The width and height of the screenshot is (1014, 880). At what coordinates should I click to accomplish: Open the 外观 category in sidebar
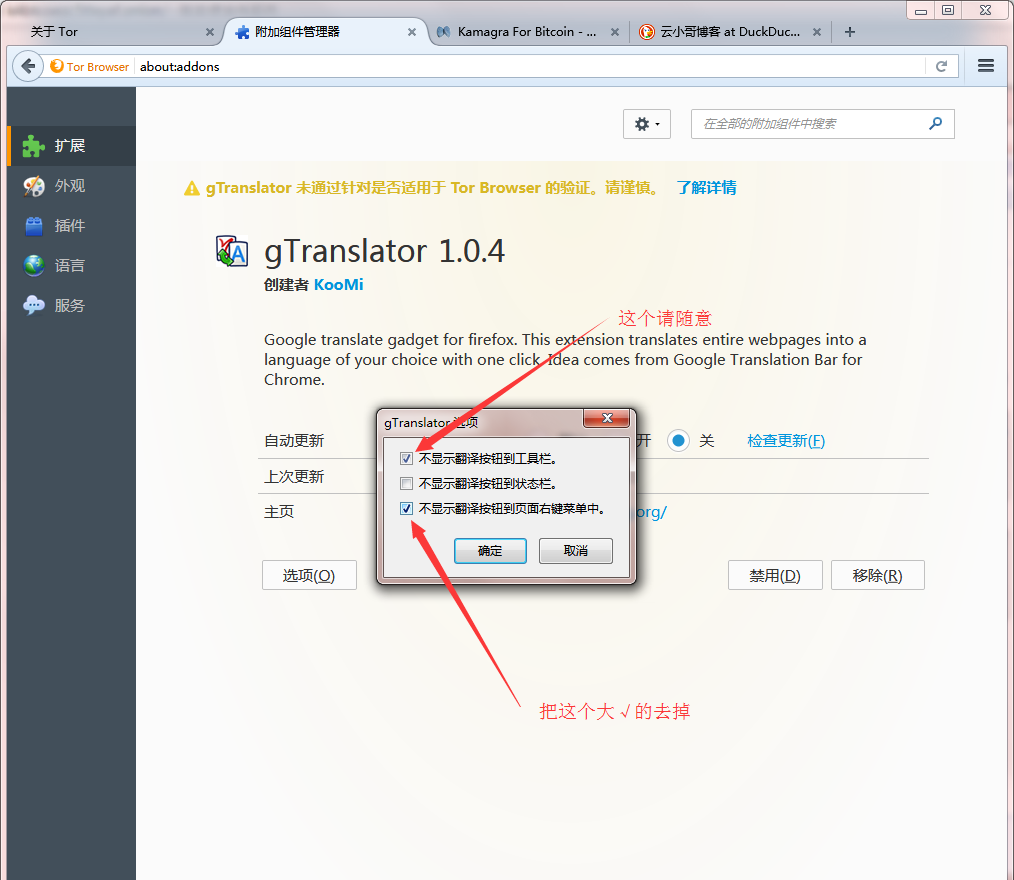pos(71,186)
